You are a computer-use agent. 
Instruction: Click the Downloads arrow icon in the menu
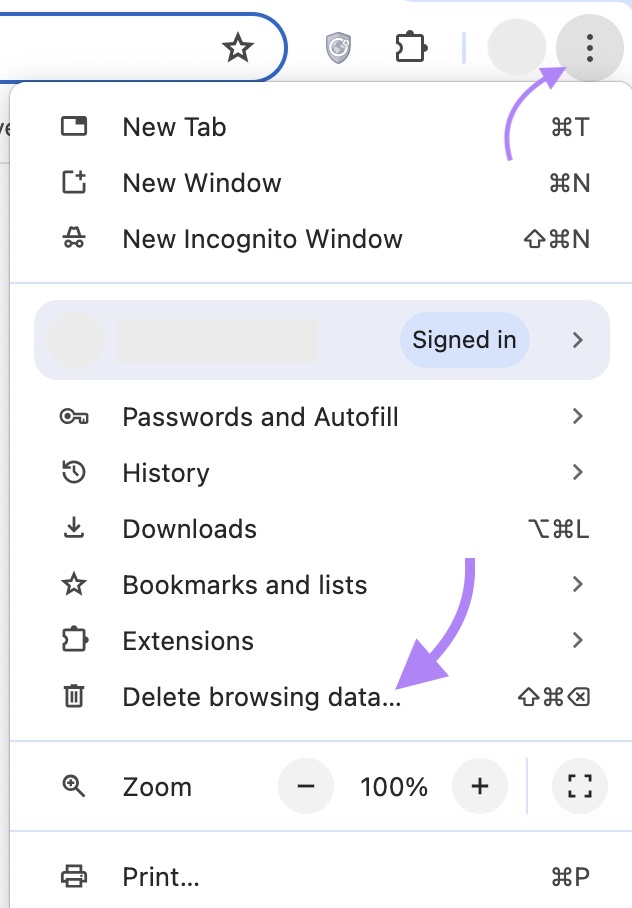(x=75, y=528)
